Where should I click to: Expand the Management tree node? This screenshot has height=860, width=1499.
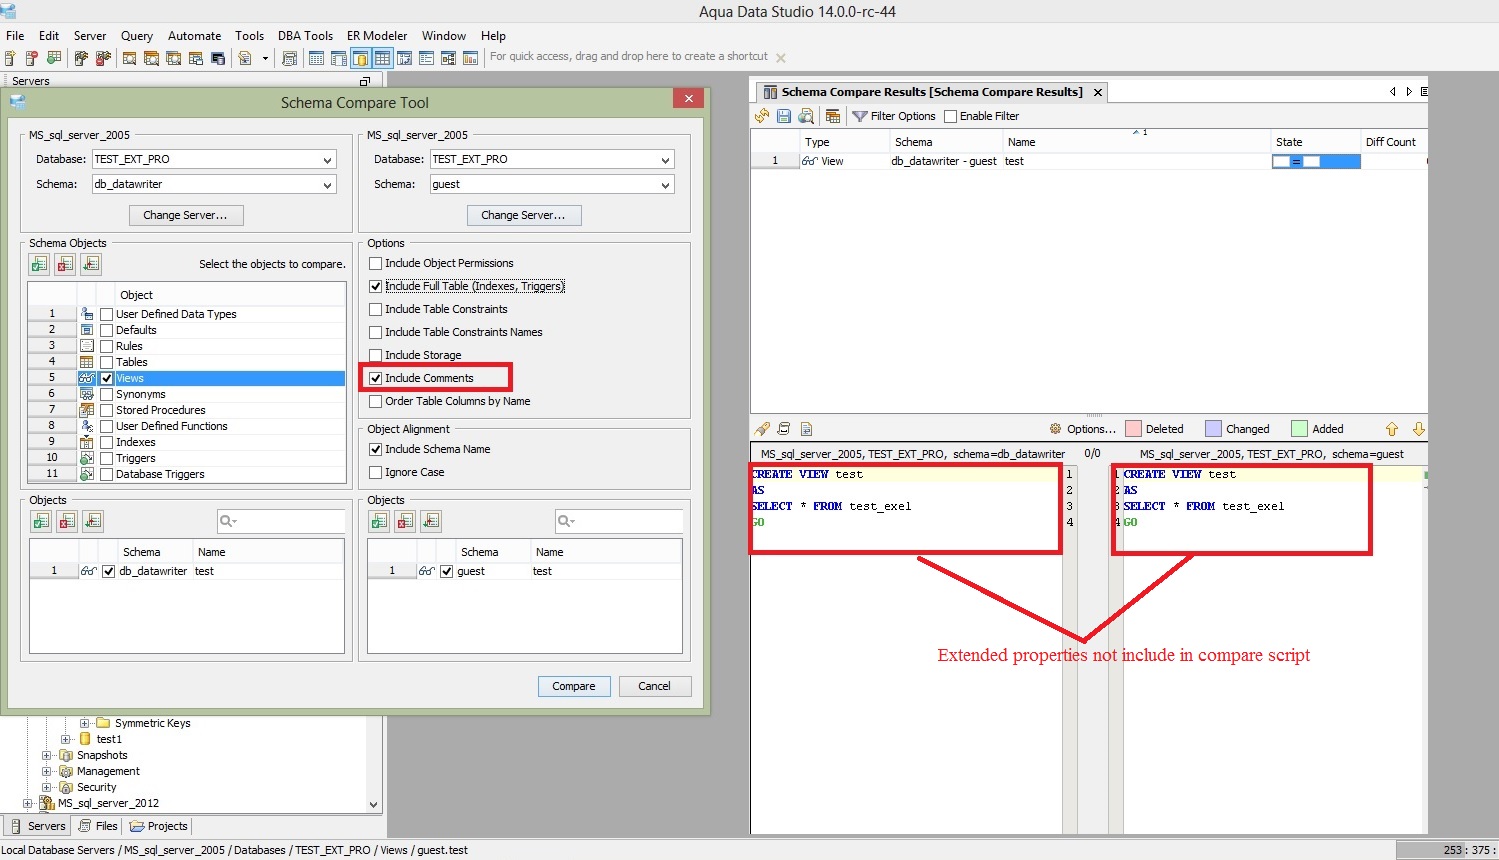46,771
